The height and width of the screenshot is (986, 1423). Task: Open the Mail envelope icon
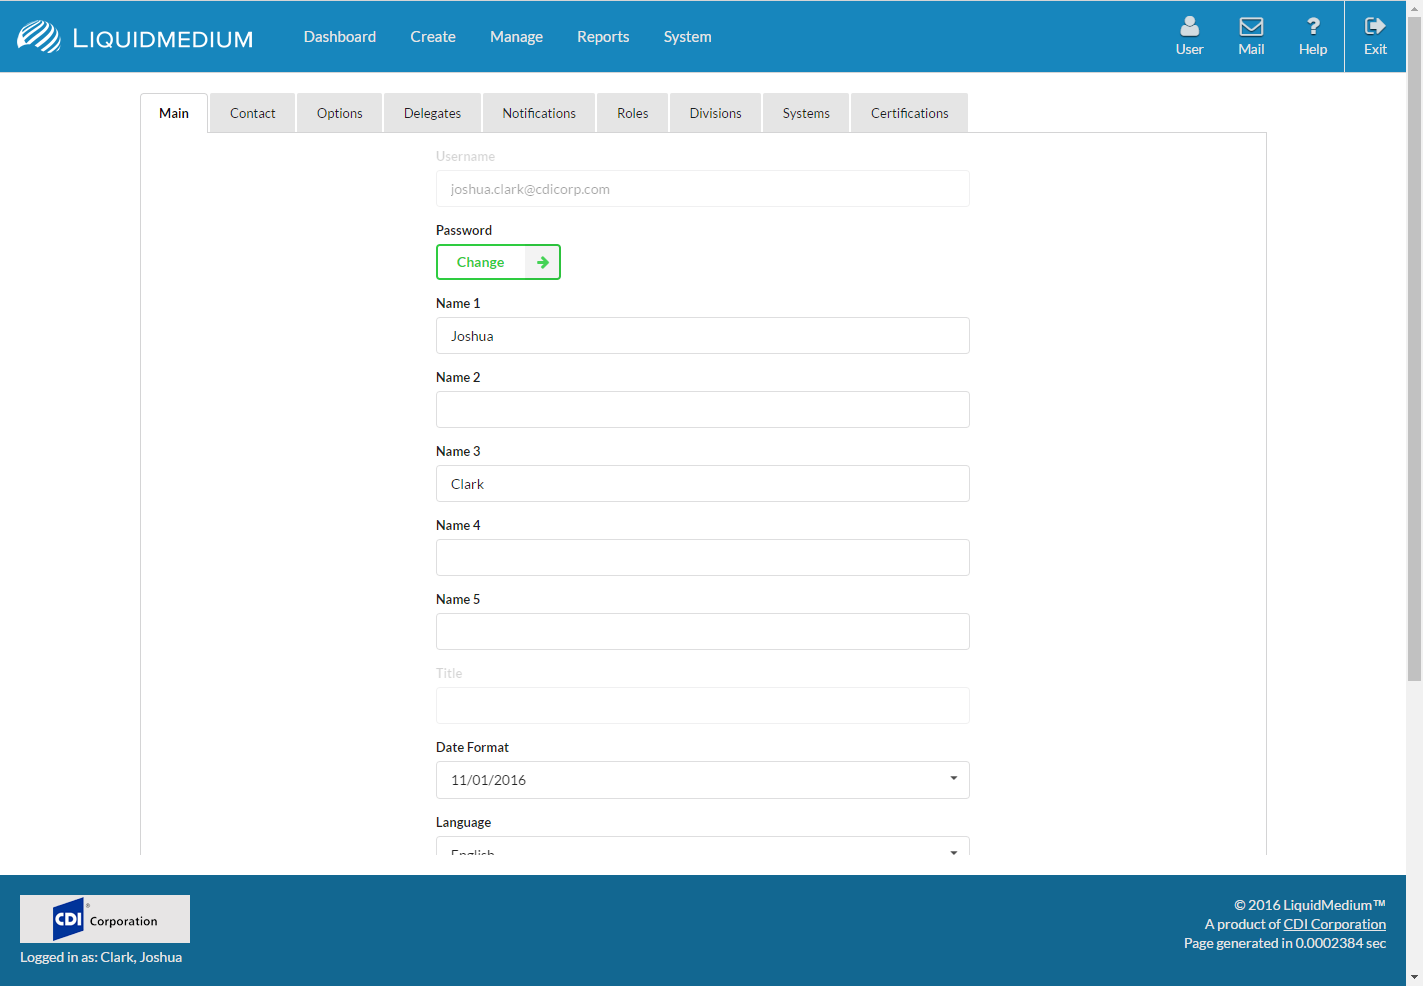(x=1251, y=27)
